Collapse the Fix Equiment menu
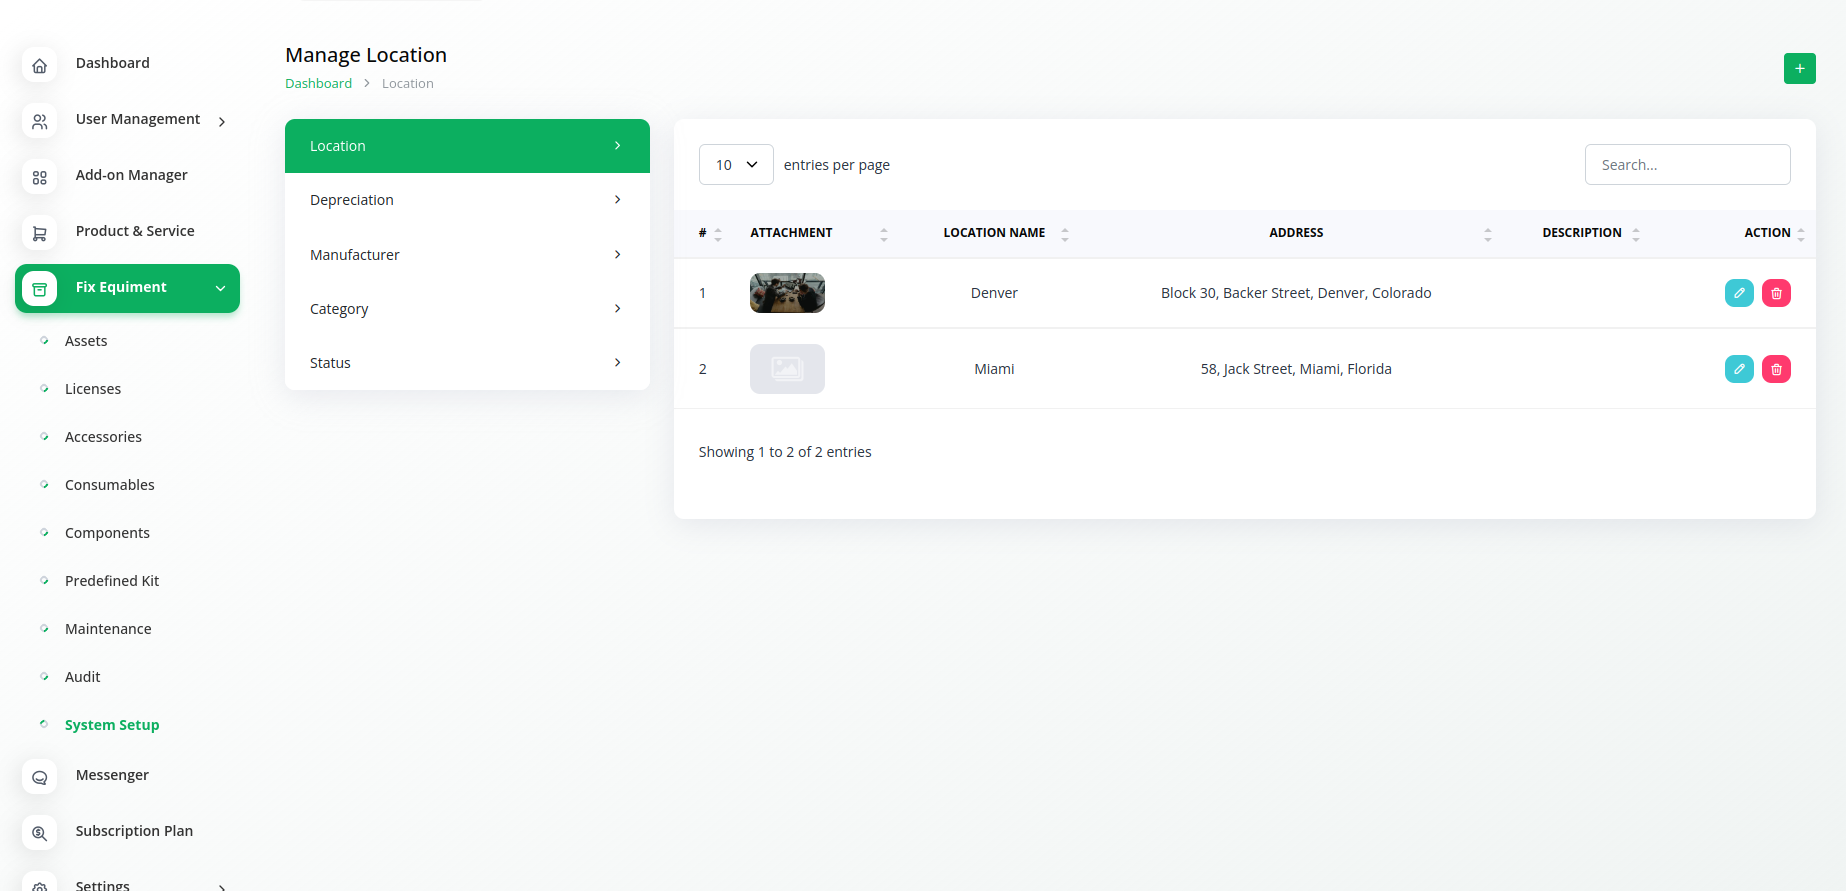1846x891 pixels. (x=220, y=288)
